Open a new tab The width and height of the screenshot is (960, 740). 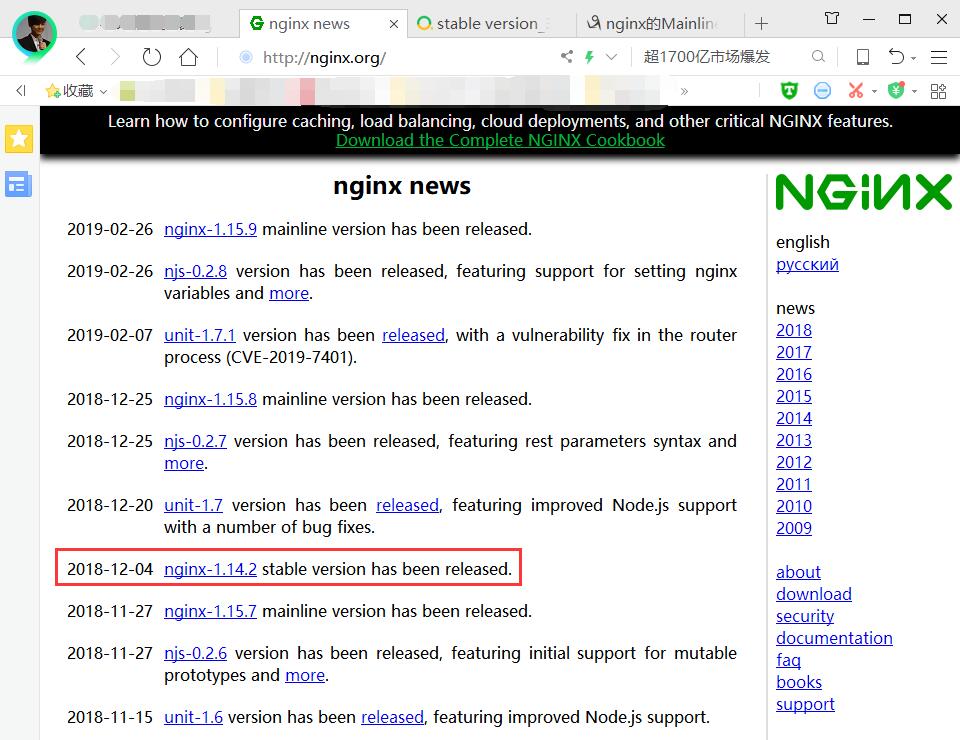coord(761,24)
